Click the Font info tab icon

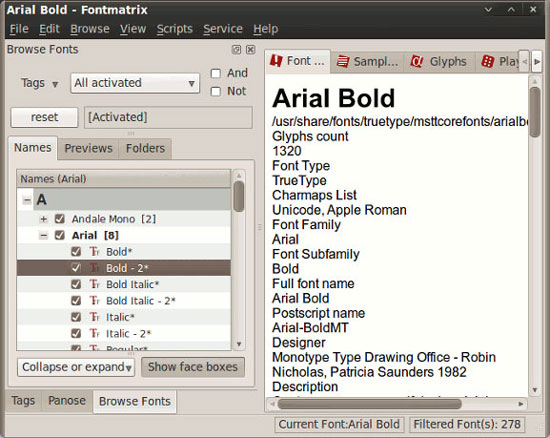tap(276, 61)
